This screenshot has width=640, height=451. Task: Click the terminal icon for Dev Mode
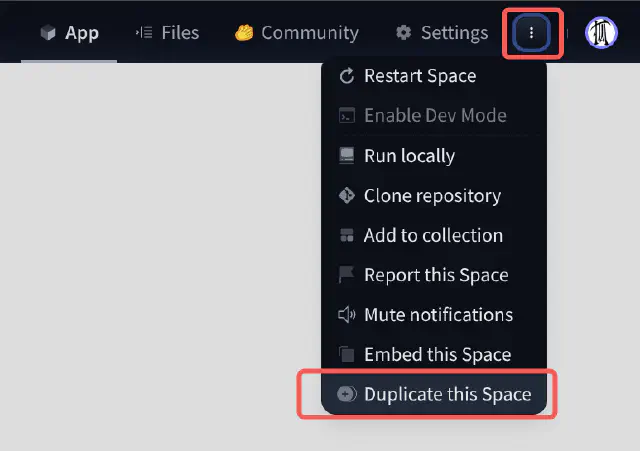tap(347, 116)
